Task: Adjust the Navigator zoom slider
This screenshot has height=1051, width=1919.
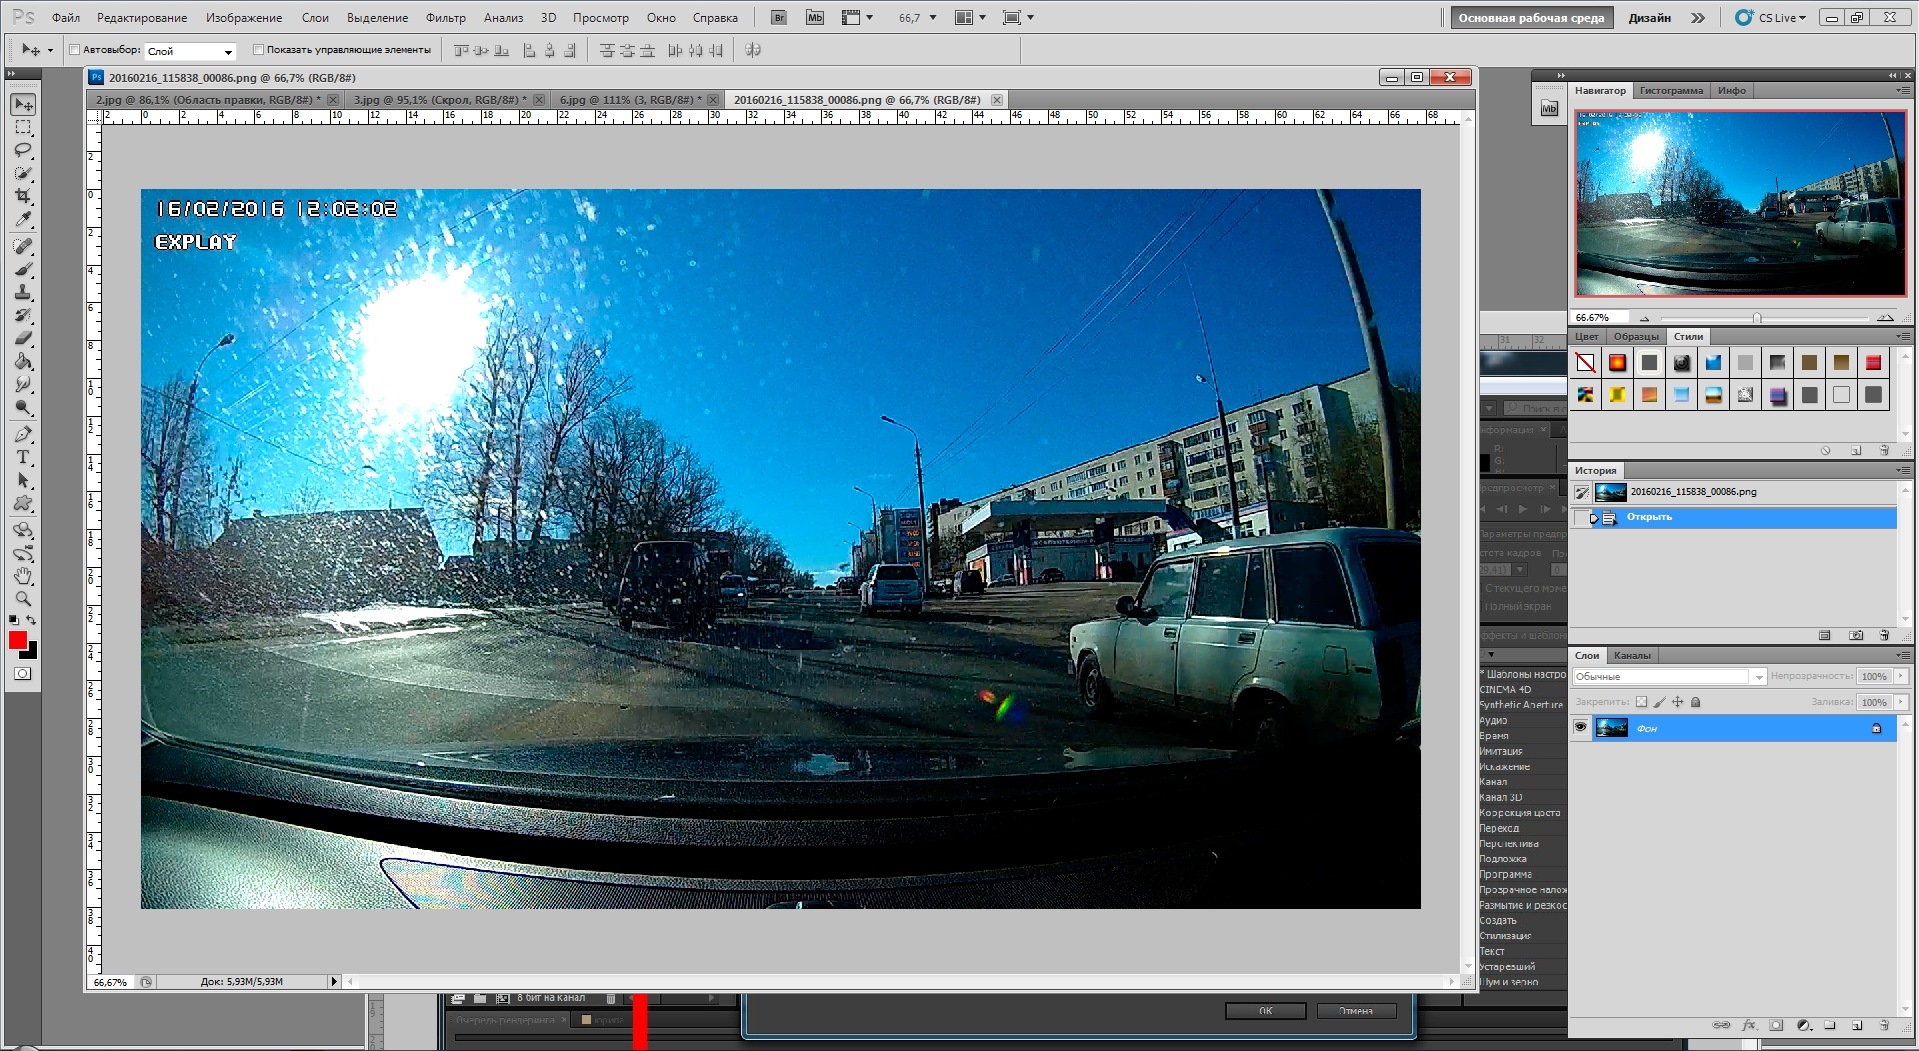Action: (x=1757, y=318)
